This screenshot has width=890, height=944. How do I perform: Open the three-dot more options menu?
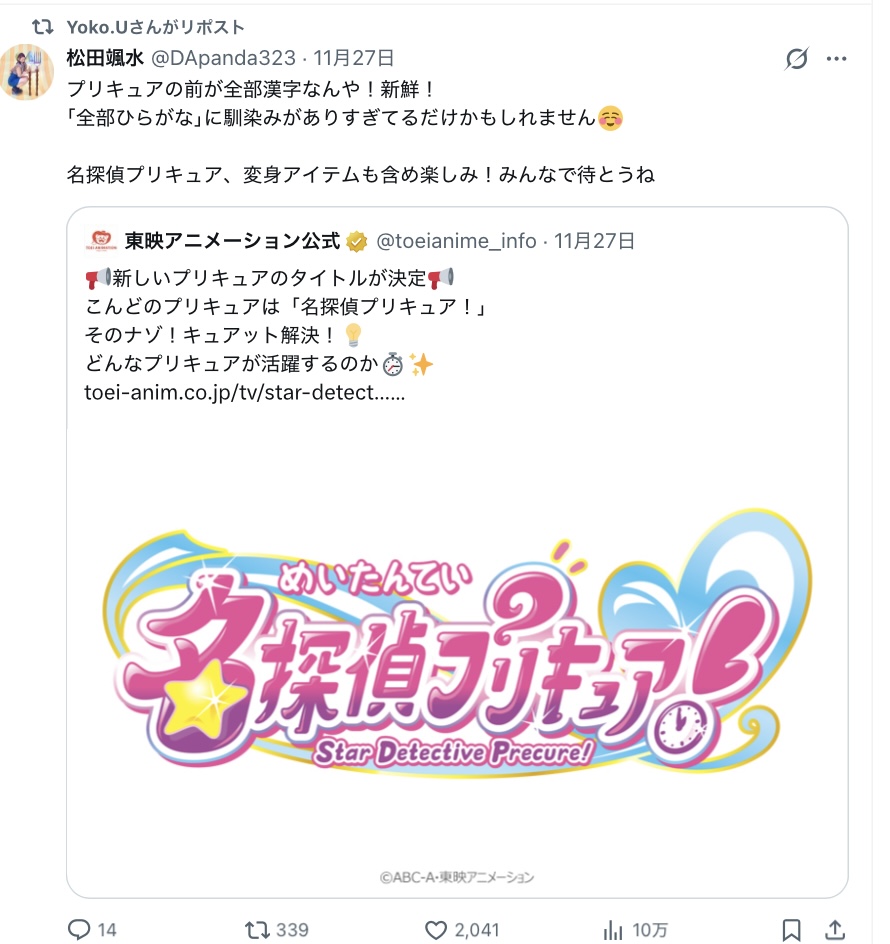pos(836,58)
